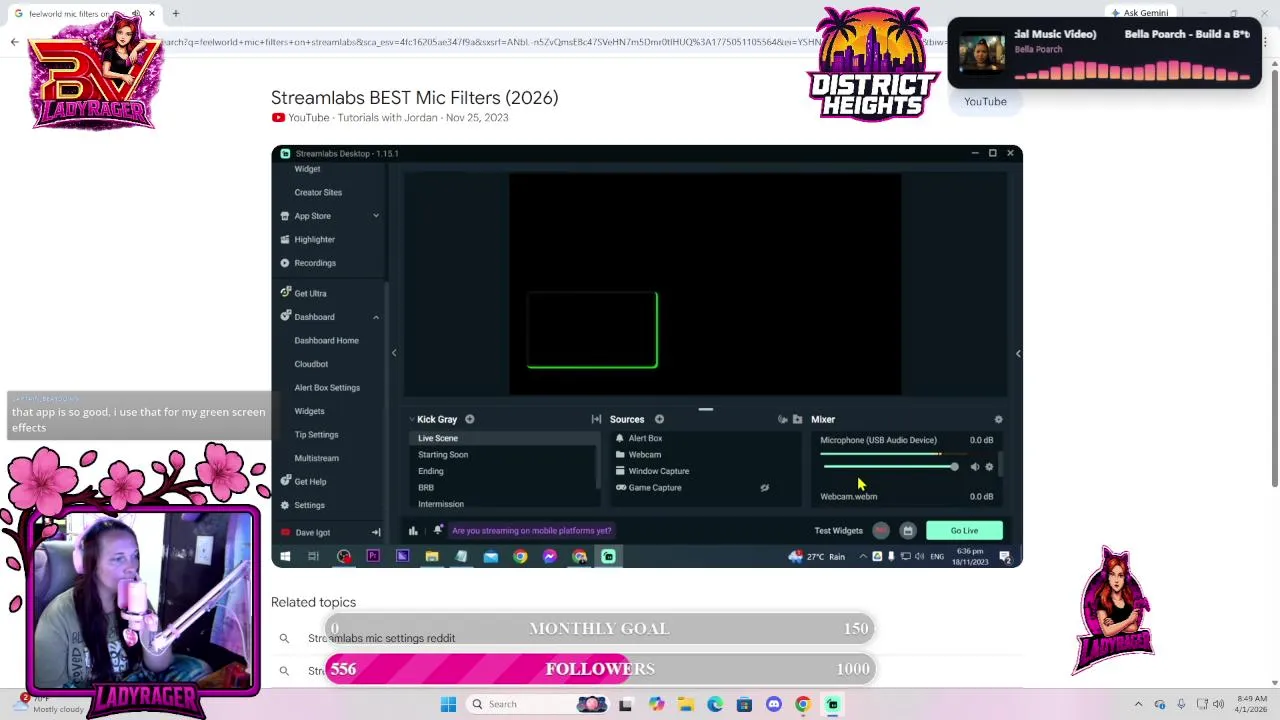The image size is (1280, 720).
Task: Open Streamlabs BEST Mic Filters result link
Action: coord(414,98)
